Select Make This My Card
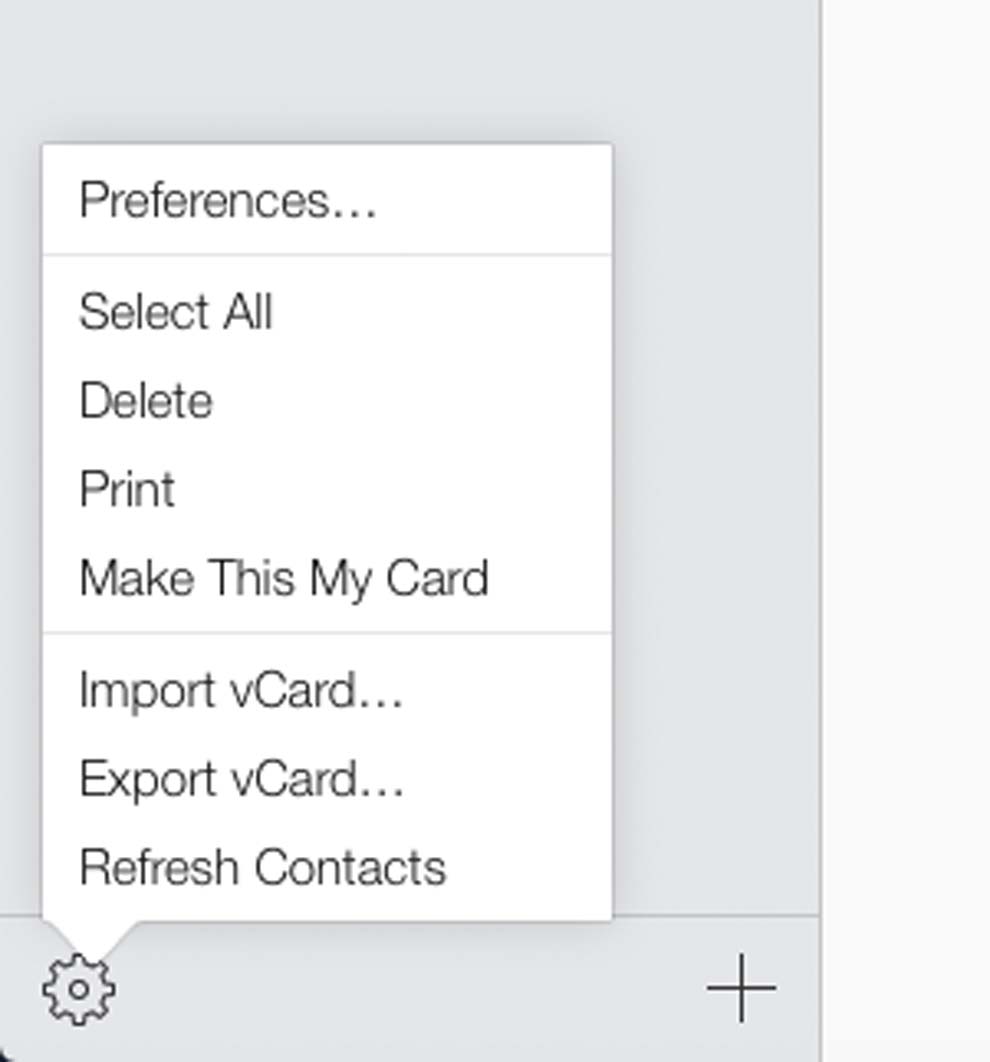Image resolution: width=990 pixels, height=1062 pixels. tap(327, 578)
